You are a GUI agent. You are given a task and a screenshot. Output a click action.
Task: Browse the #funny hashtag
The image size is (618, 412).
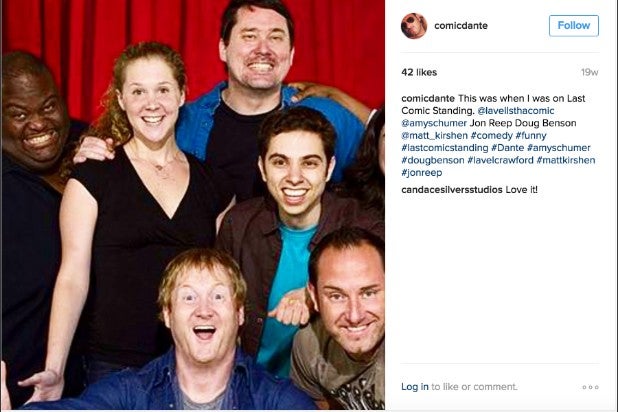pos(531,136)
